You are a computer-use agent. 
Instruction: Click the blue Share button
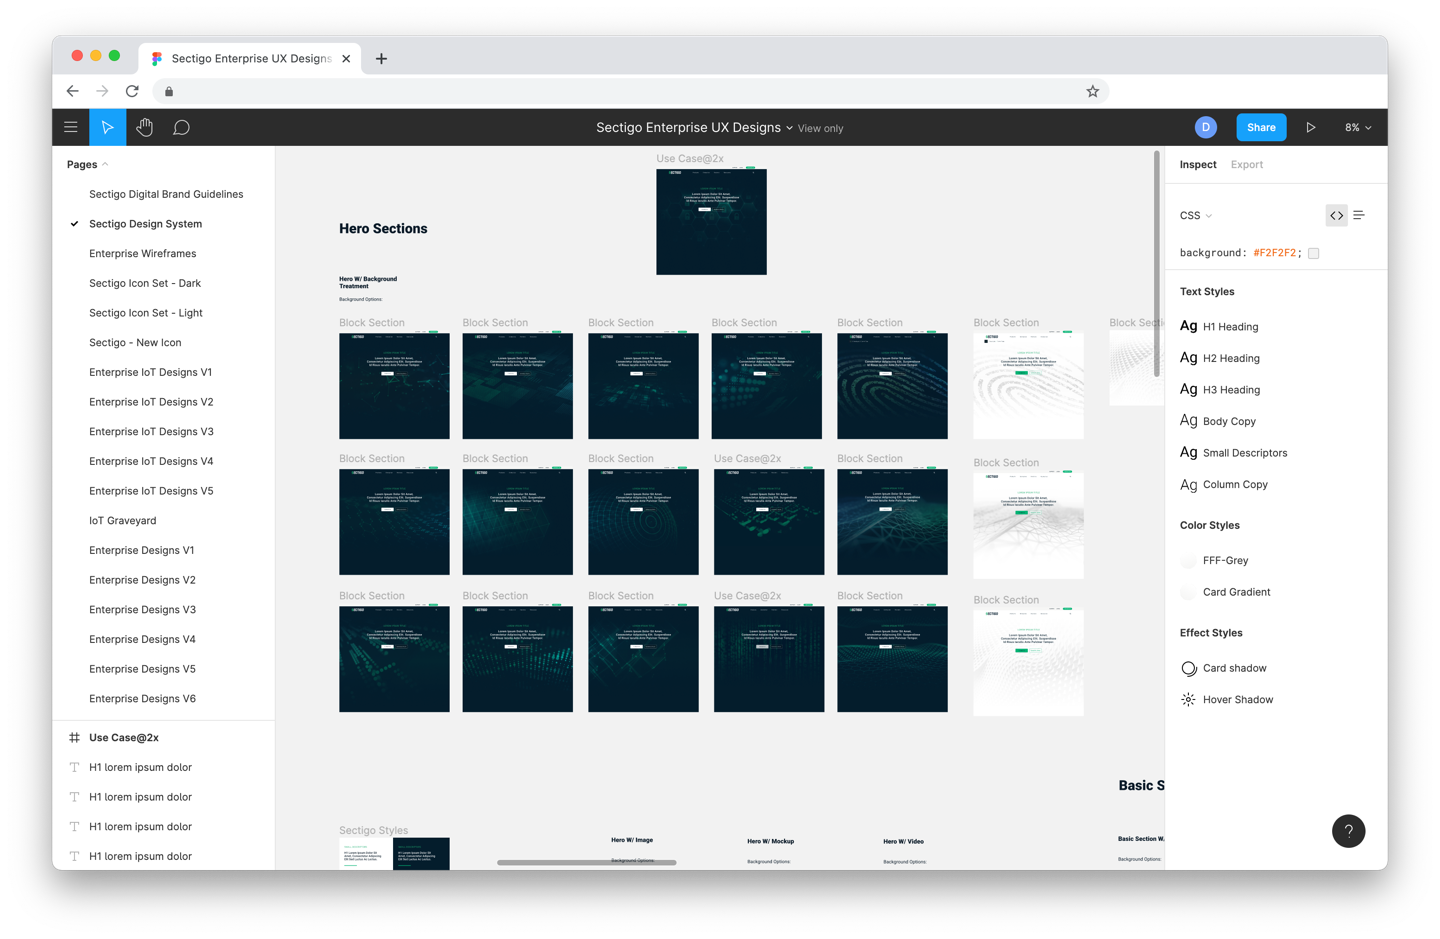(1261, 127)
